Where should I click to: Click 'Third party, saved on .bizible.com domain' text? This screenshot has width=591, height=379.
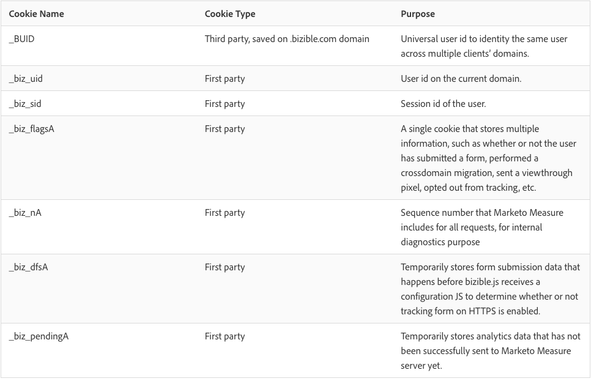287,39
